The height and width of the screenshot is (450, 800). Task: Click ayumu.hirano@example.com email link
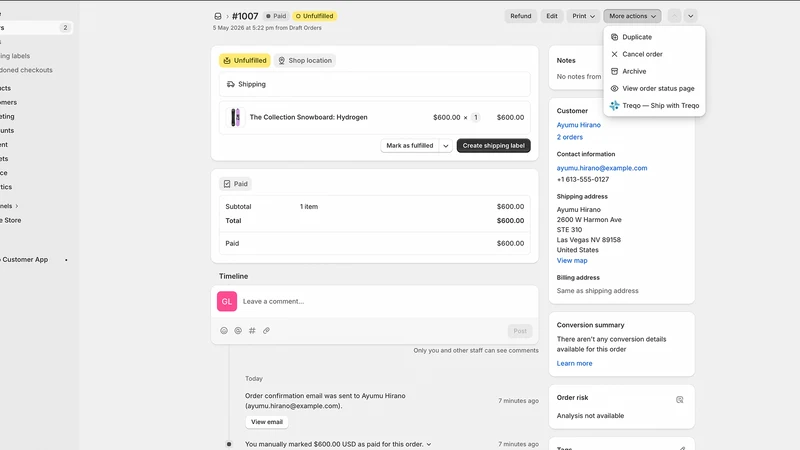pyautogui.click(x=602, y=168)
